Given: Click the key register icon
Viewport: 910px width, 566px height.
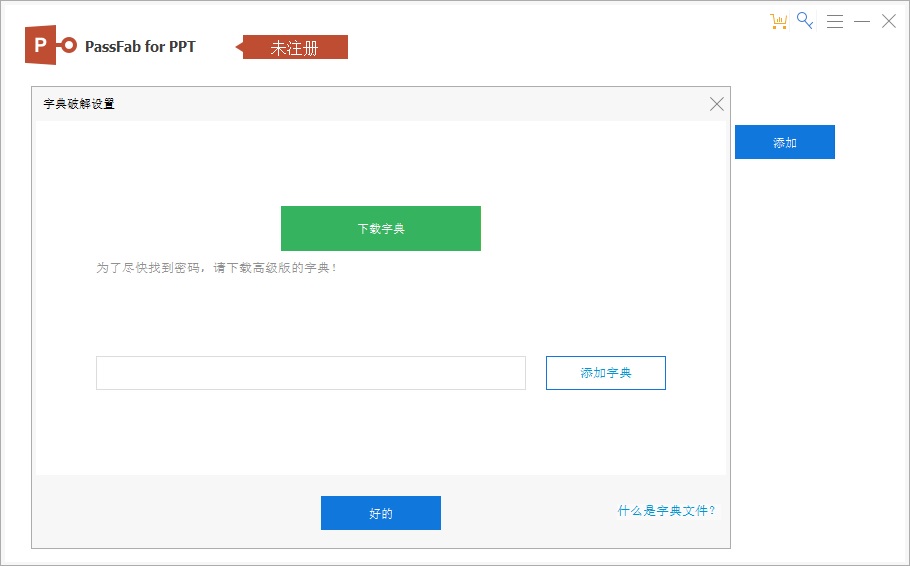Looking at the screenshot, I should coord(805,21).
